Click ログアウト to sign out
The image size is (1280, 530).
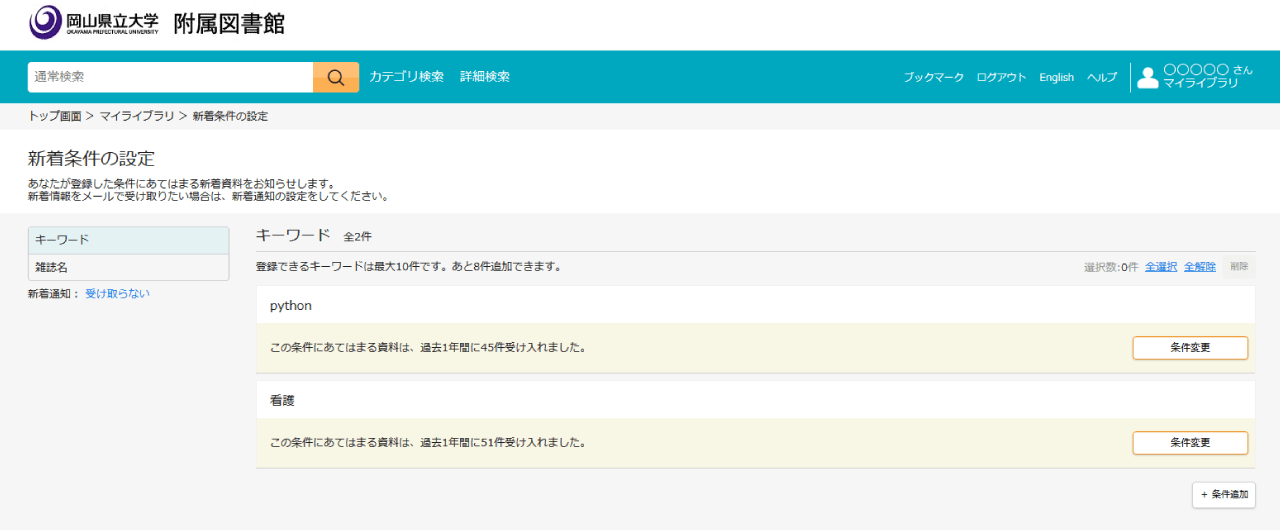tap(1001, 78)
